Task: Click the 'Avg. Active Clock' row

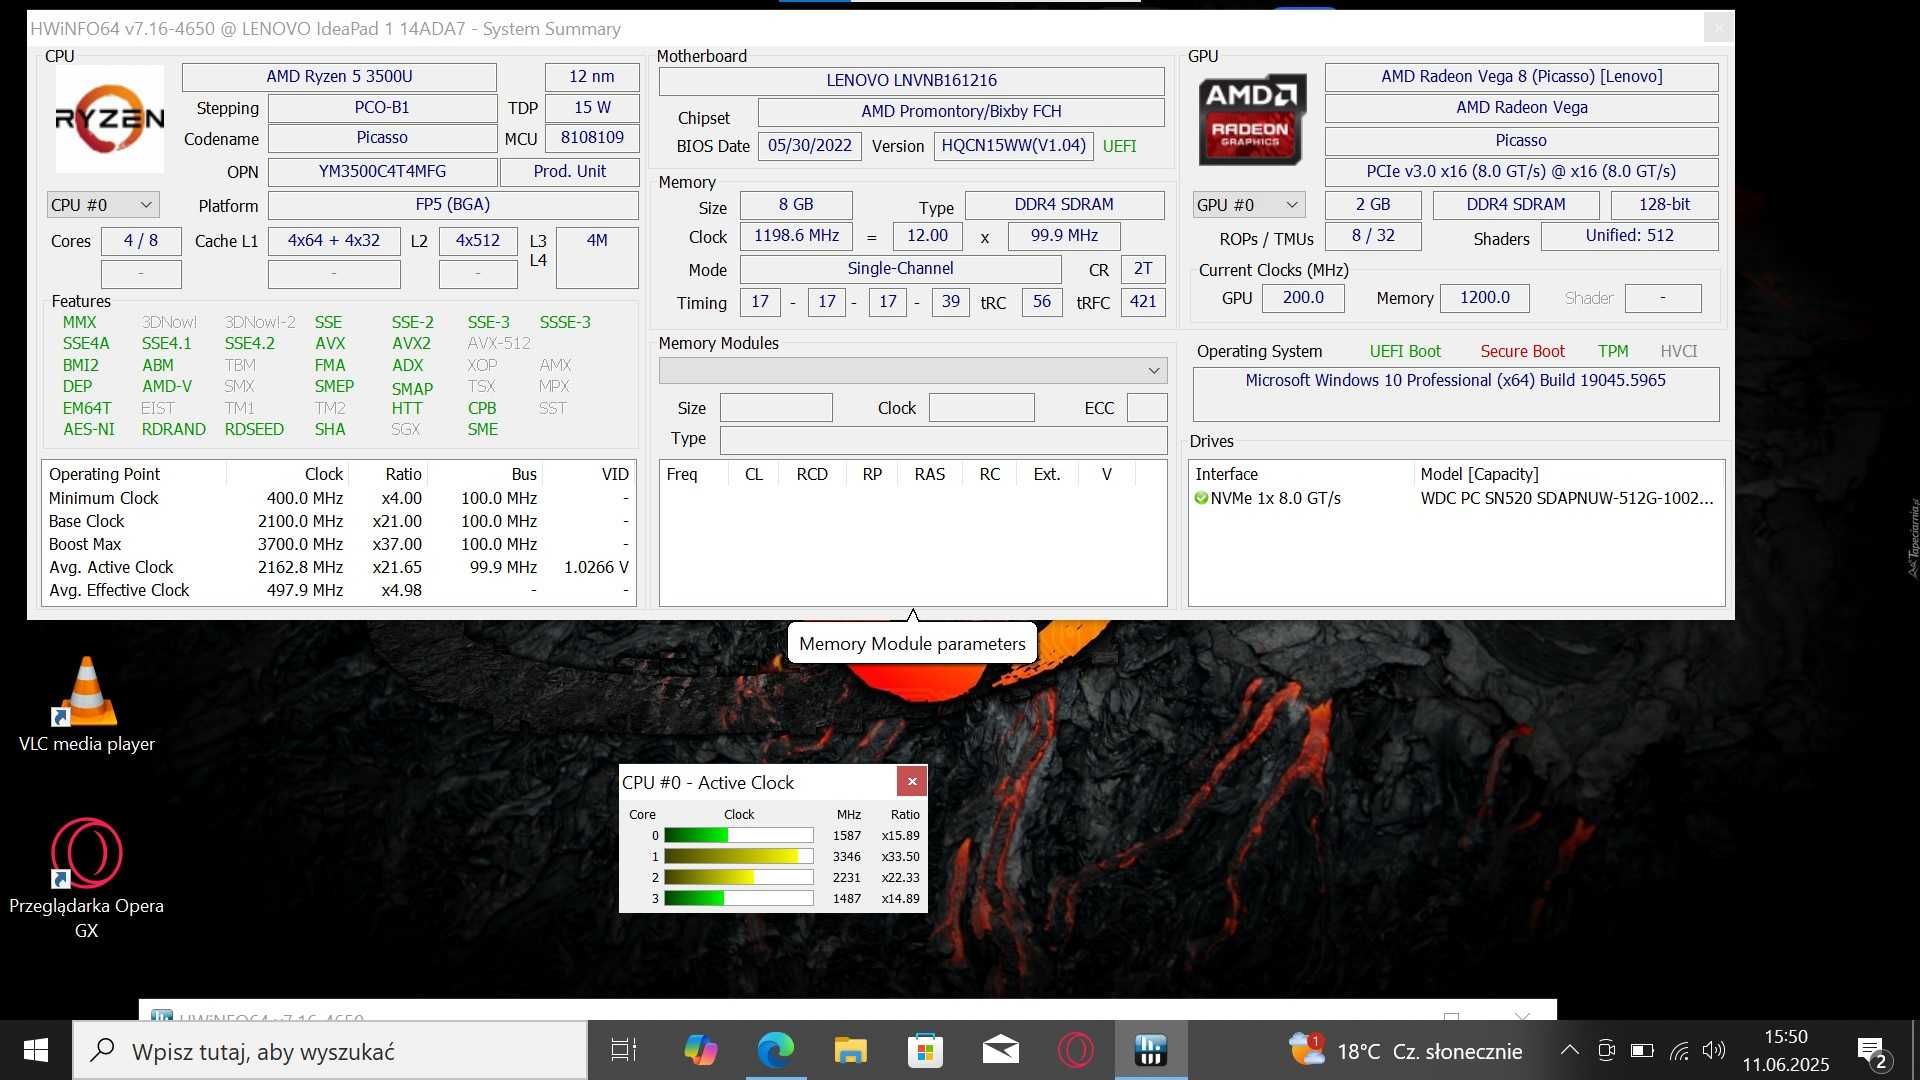Action: (x=339, y=568)
